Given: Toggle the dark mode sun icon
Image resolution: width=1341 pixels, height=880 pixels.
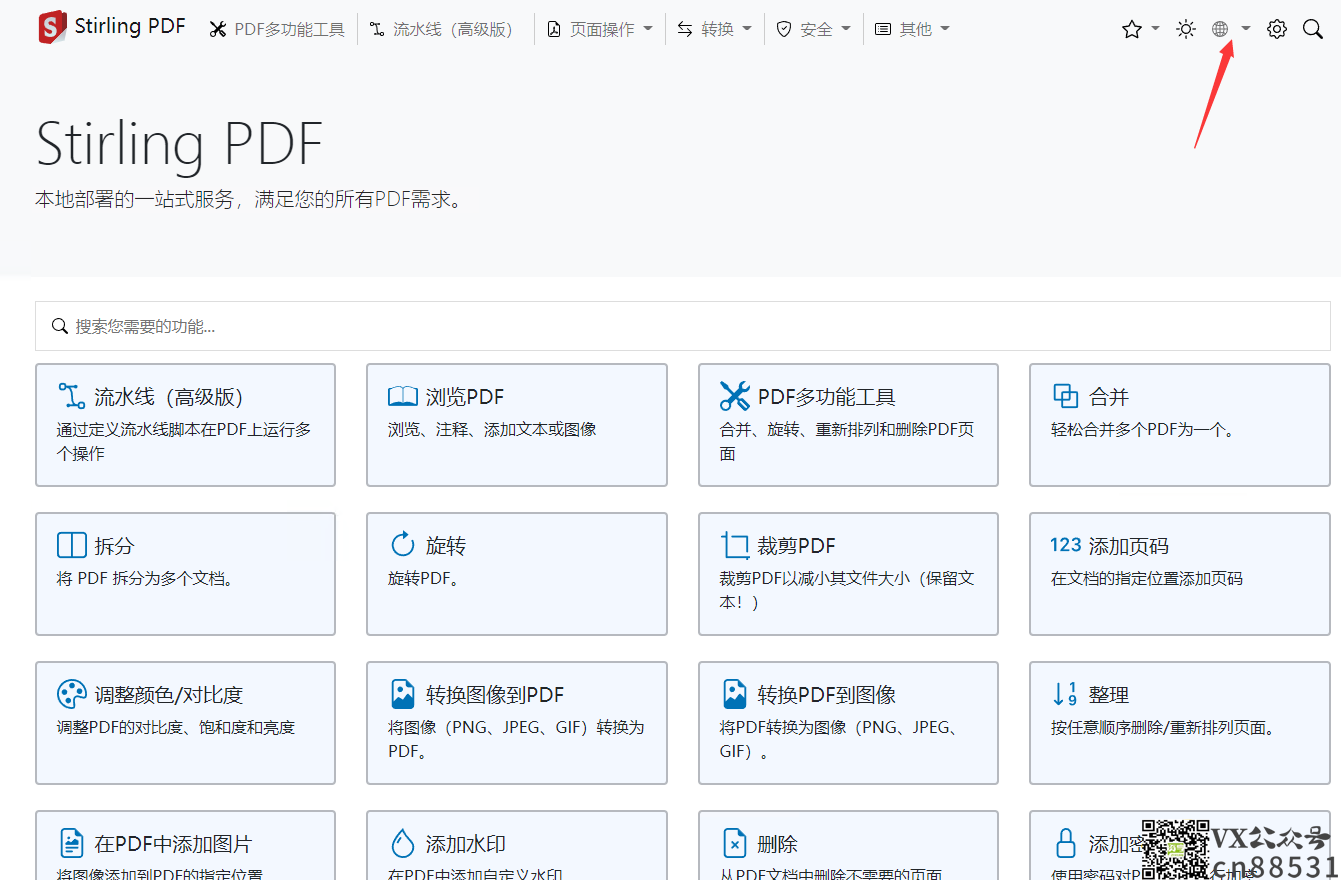Looking at the screenshot, I should [x=1185, y=29].
